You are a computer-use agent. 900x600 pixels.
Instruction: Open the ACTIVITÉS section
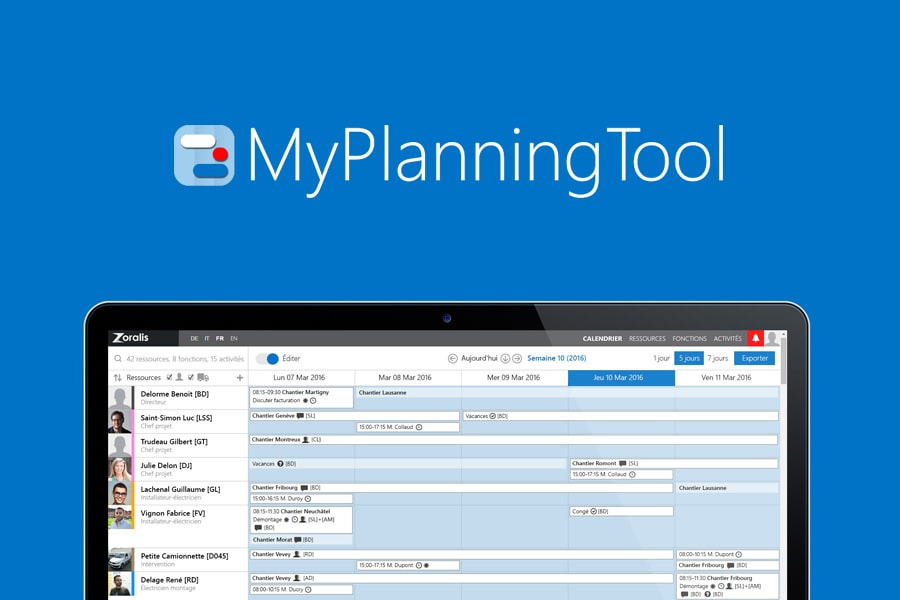(x=727, y=337)
